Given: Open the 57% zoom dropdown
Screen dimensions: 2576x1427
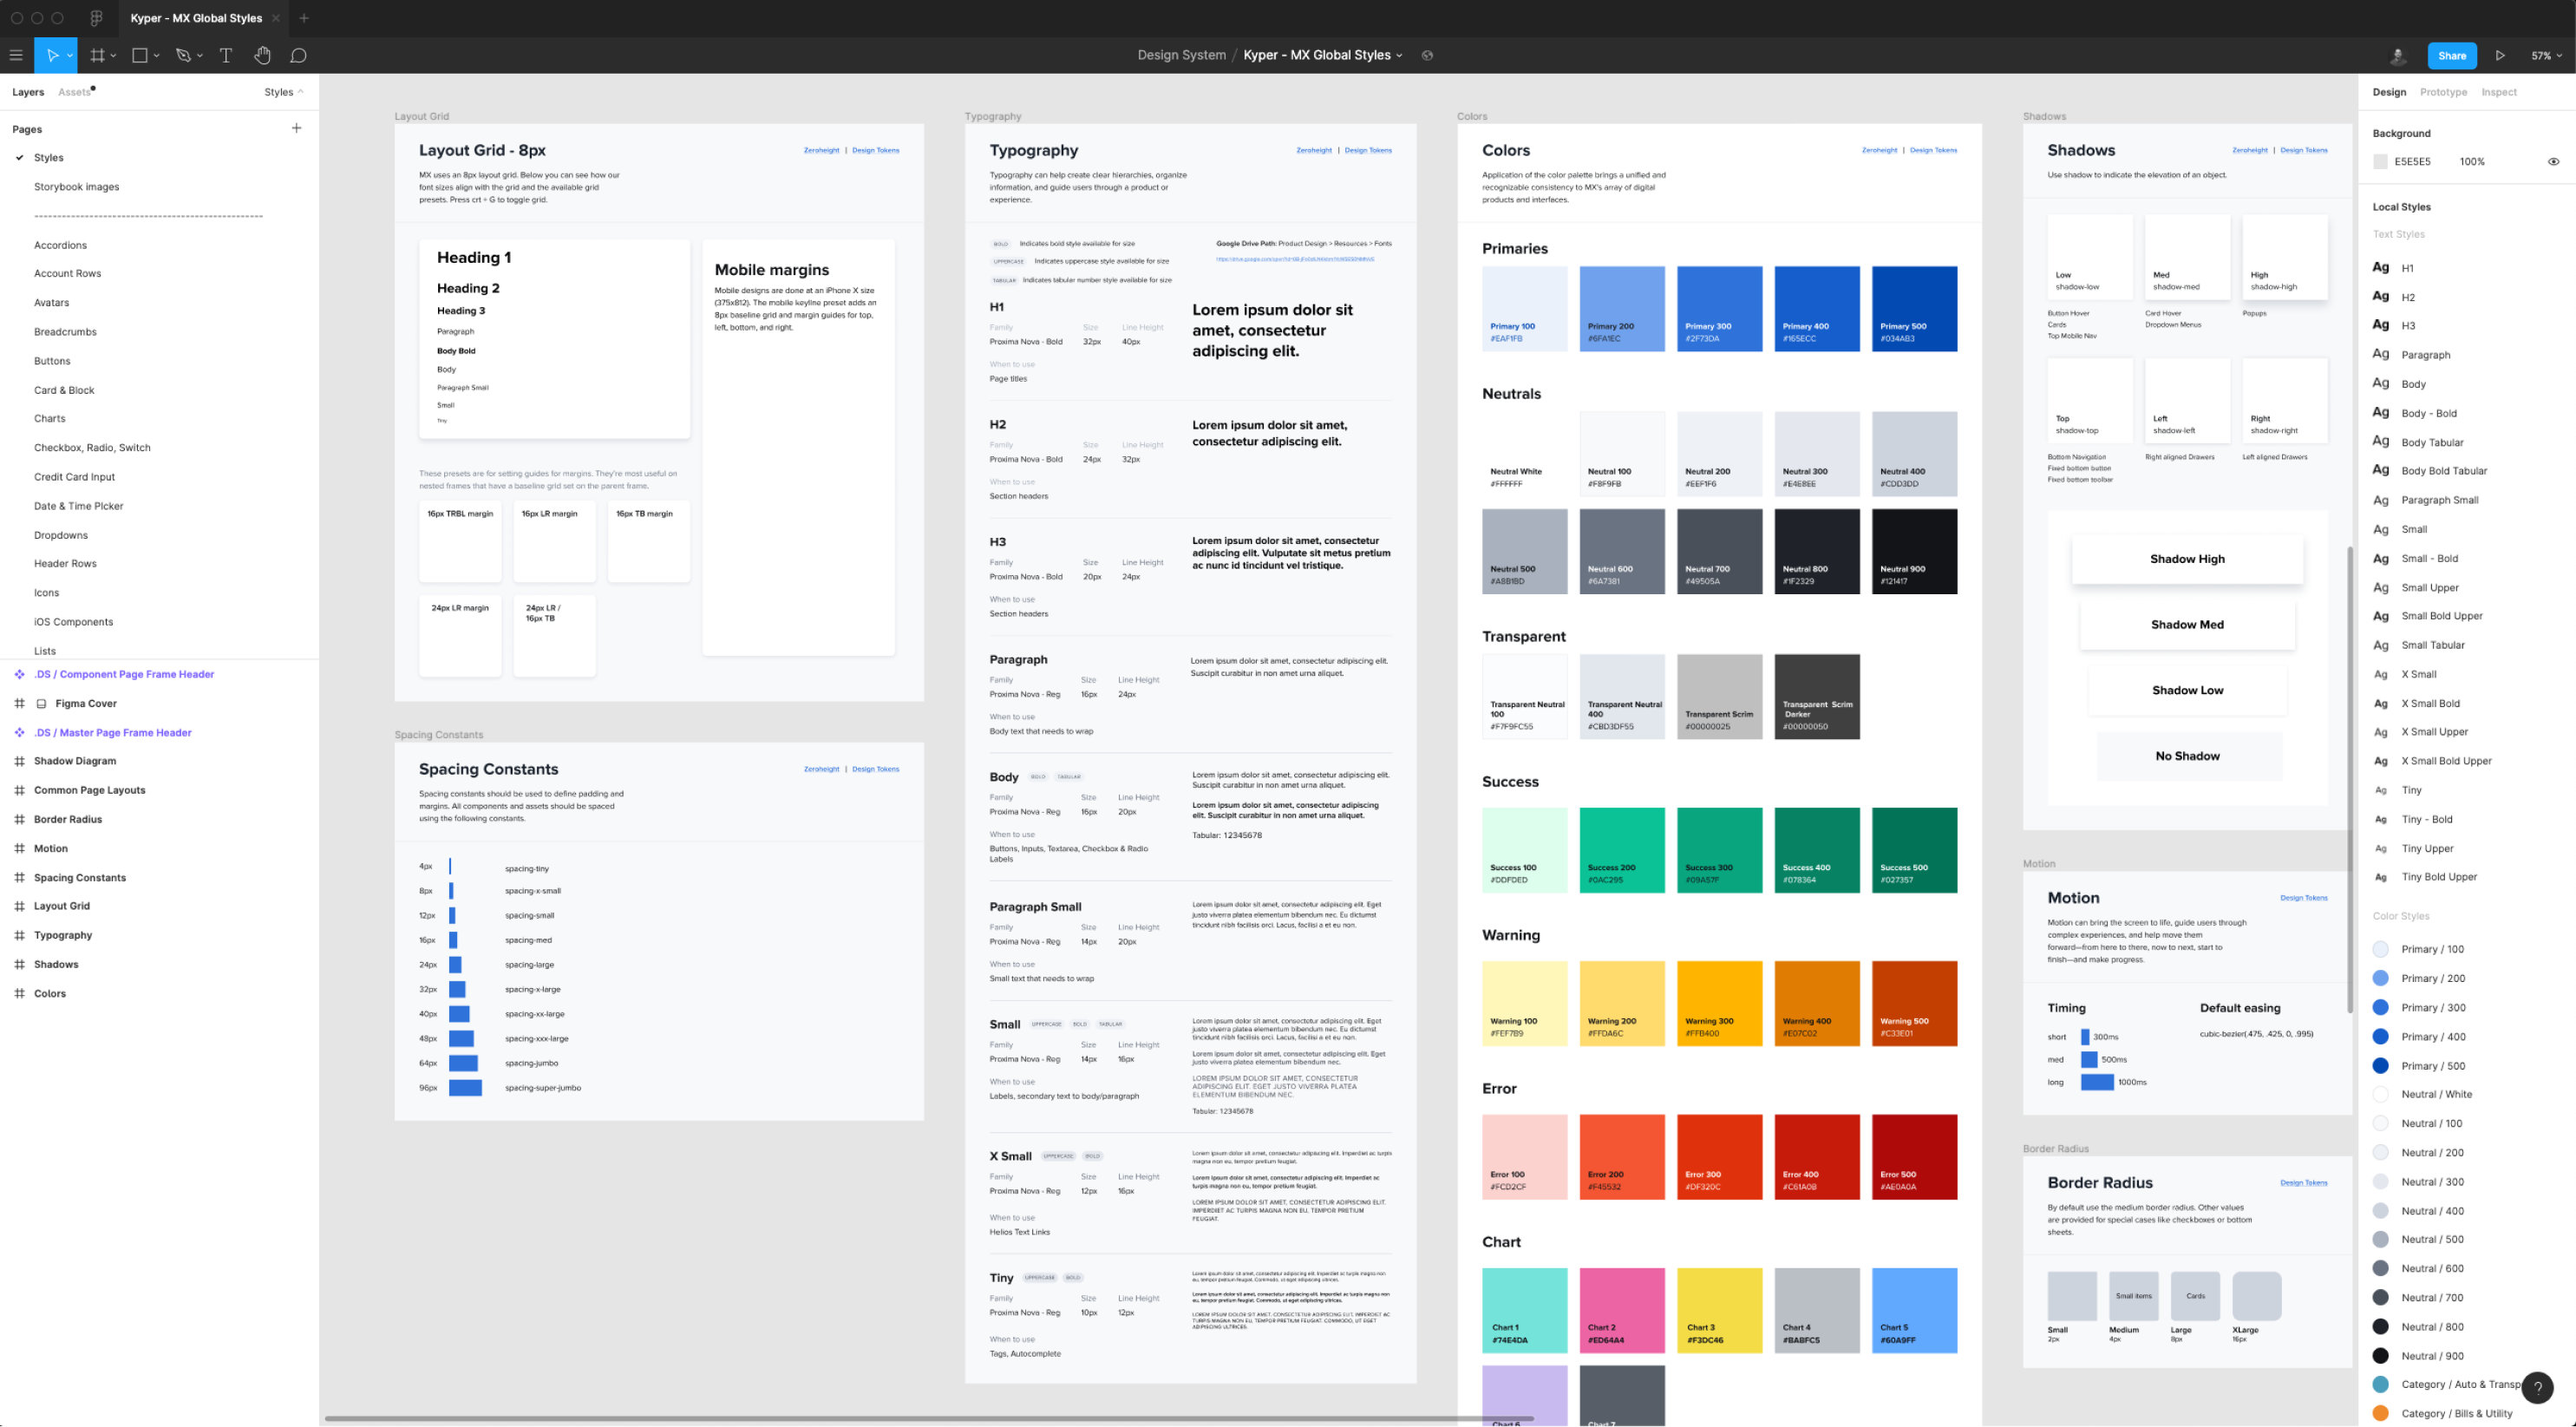Looking at the screenshot, I should pyautogui.click(x=2546, y=56).
